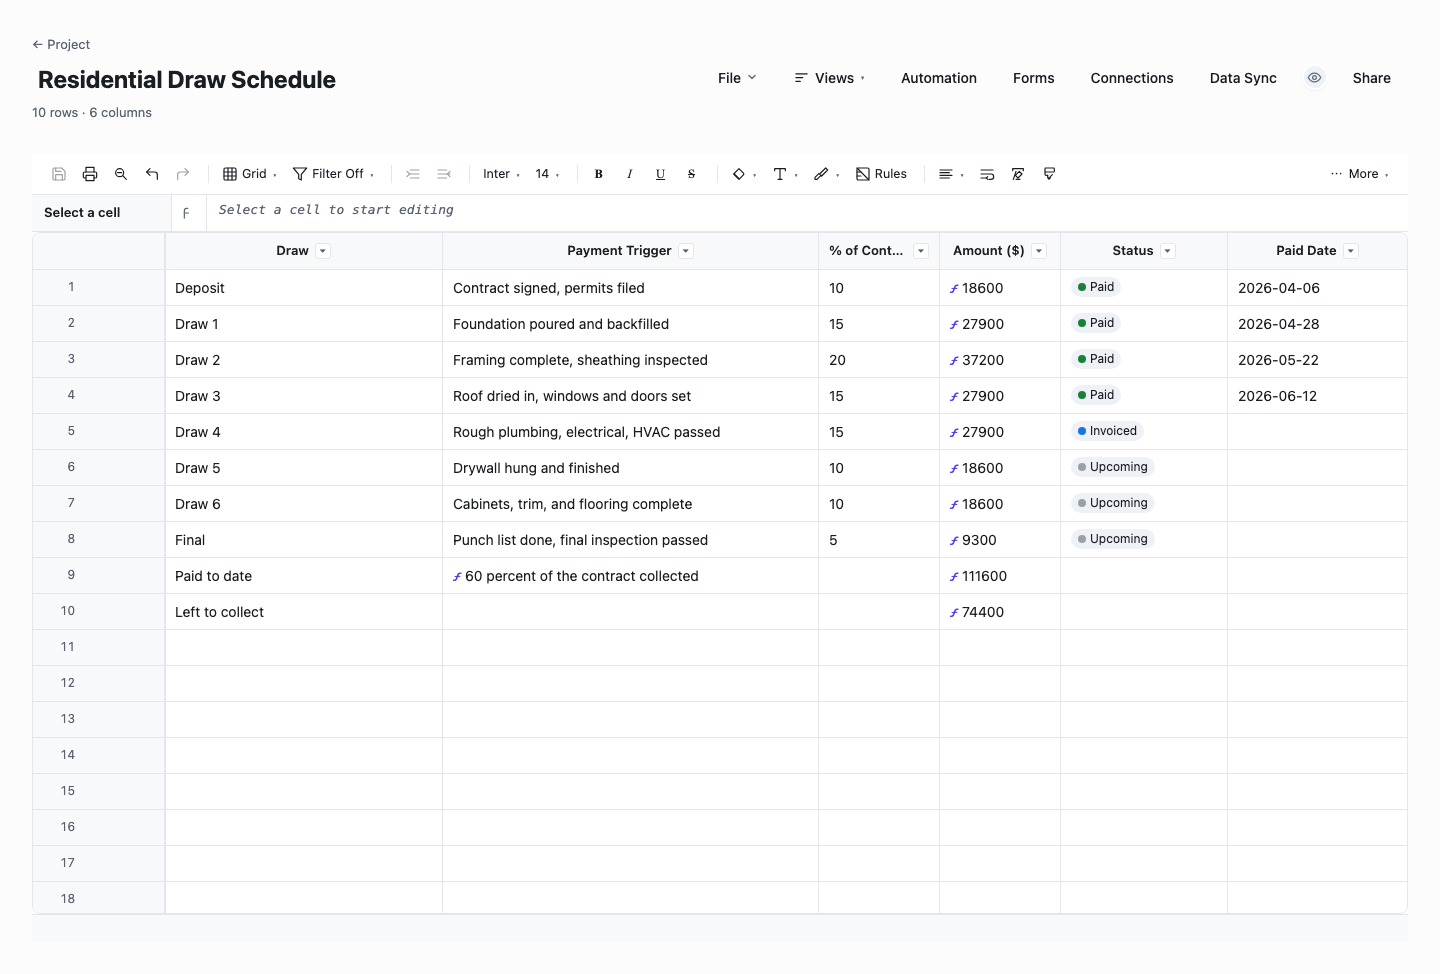
Task: Select the 'Left to collect' cell
Action: click(x=304, y=612)
